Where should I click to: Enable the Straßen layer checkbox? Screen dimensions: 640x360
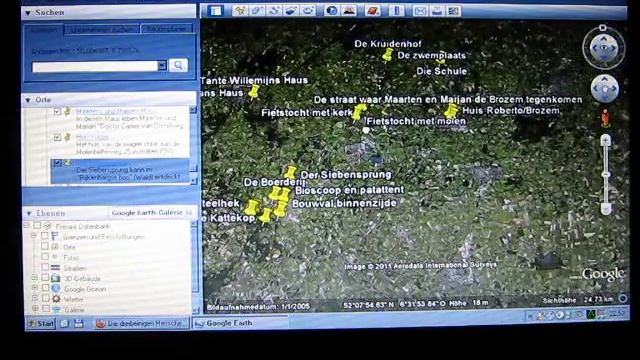coord(45,267)
